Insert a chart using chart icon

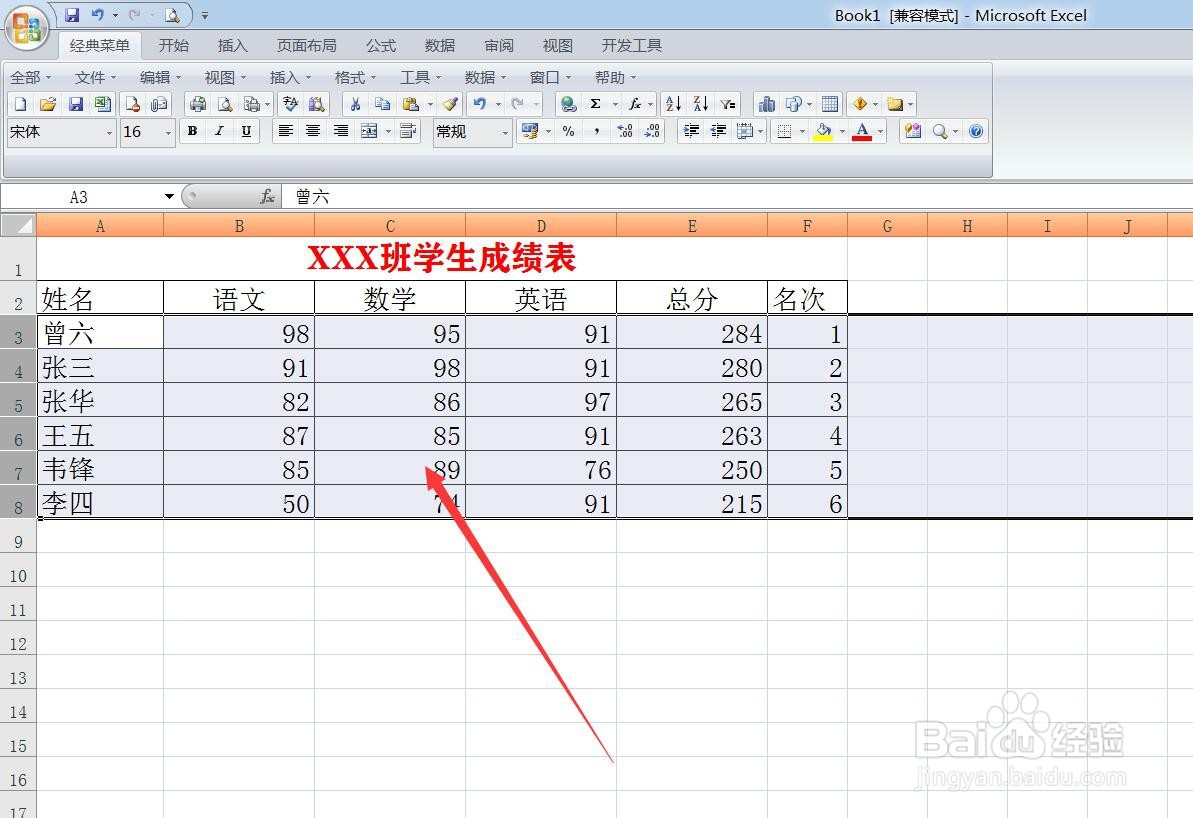[x=766, y=103]
